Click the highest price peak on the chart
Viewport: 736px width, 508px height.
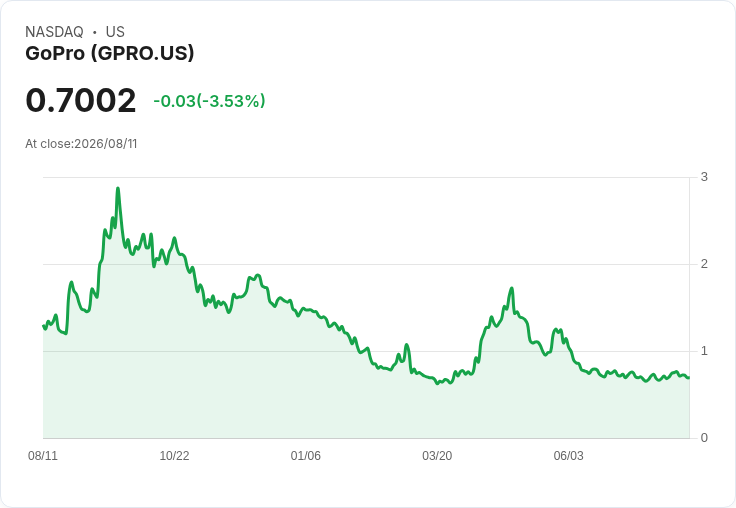118,188
